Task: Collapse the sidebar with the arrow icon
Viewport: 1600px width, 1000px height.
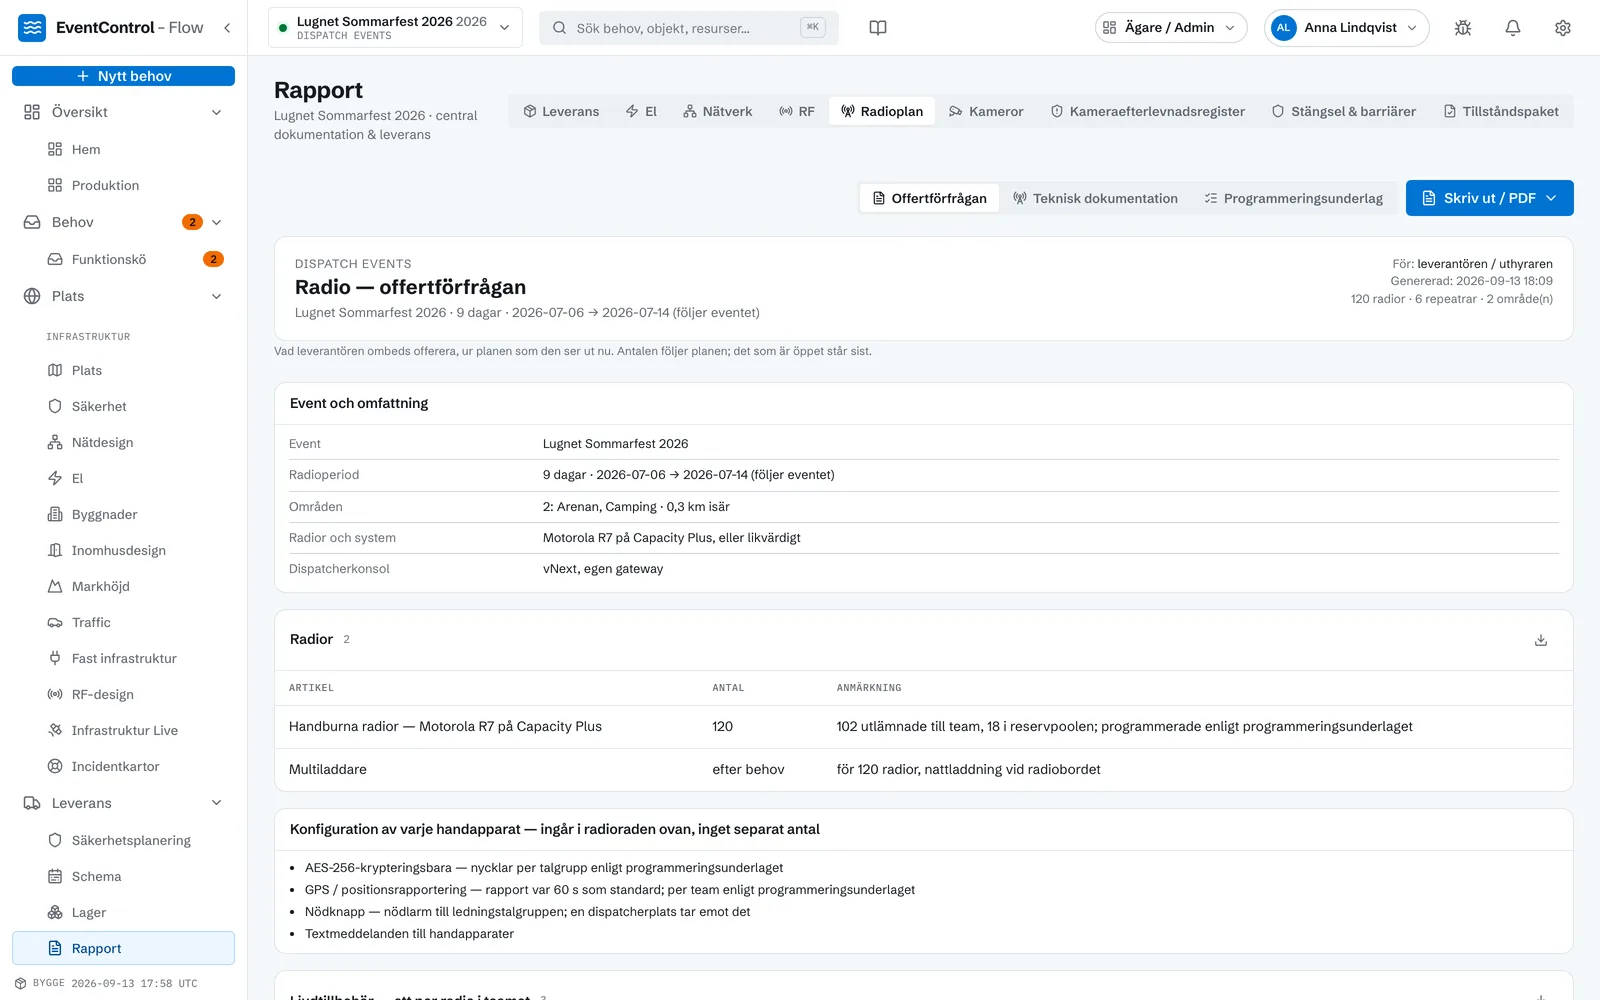Action: pos(227,28)
